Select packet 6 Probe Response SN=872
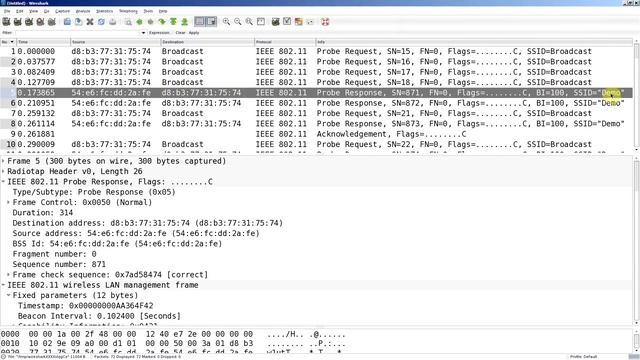Viewport: 640px width, 360px height. tap(316, 103)
